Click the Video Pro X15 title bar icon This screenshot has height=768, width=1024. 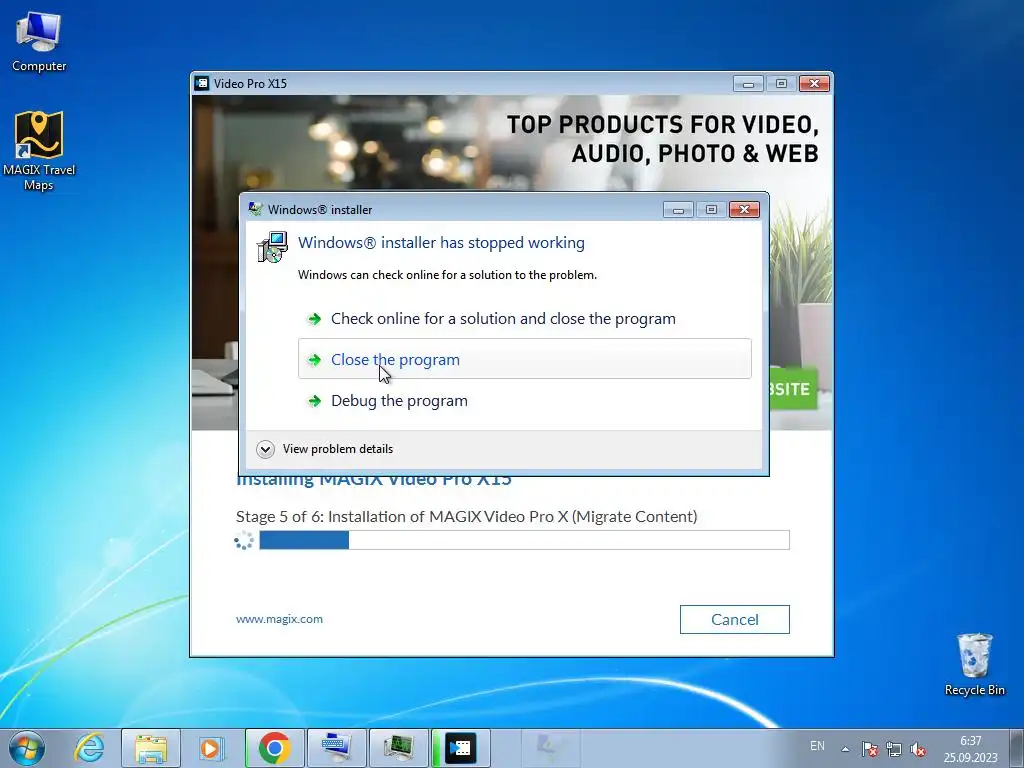pyautogui.click(x=202, y=84)
